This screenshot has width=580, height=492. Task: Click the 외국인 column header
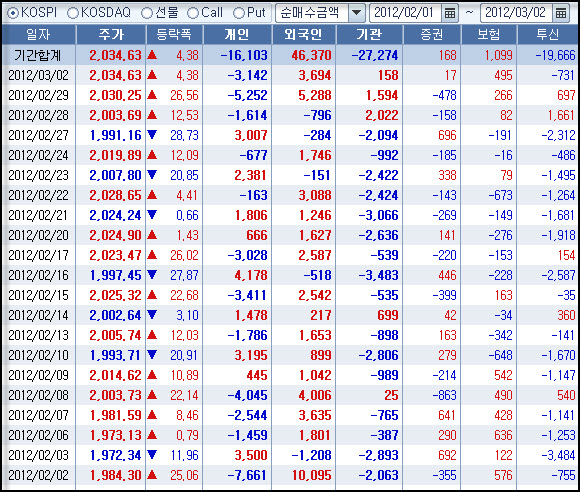(304, 34)
